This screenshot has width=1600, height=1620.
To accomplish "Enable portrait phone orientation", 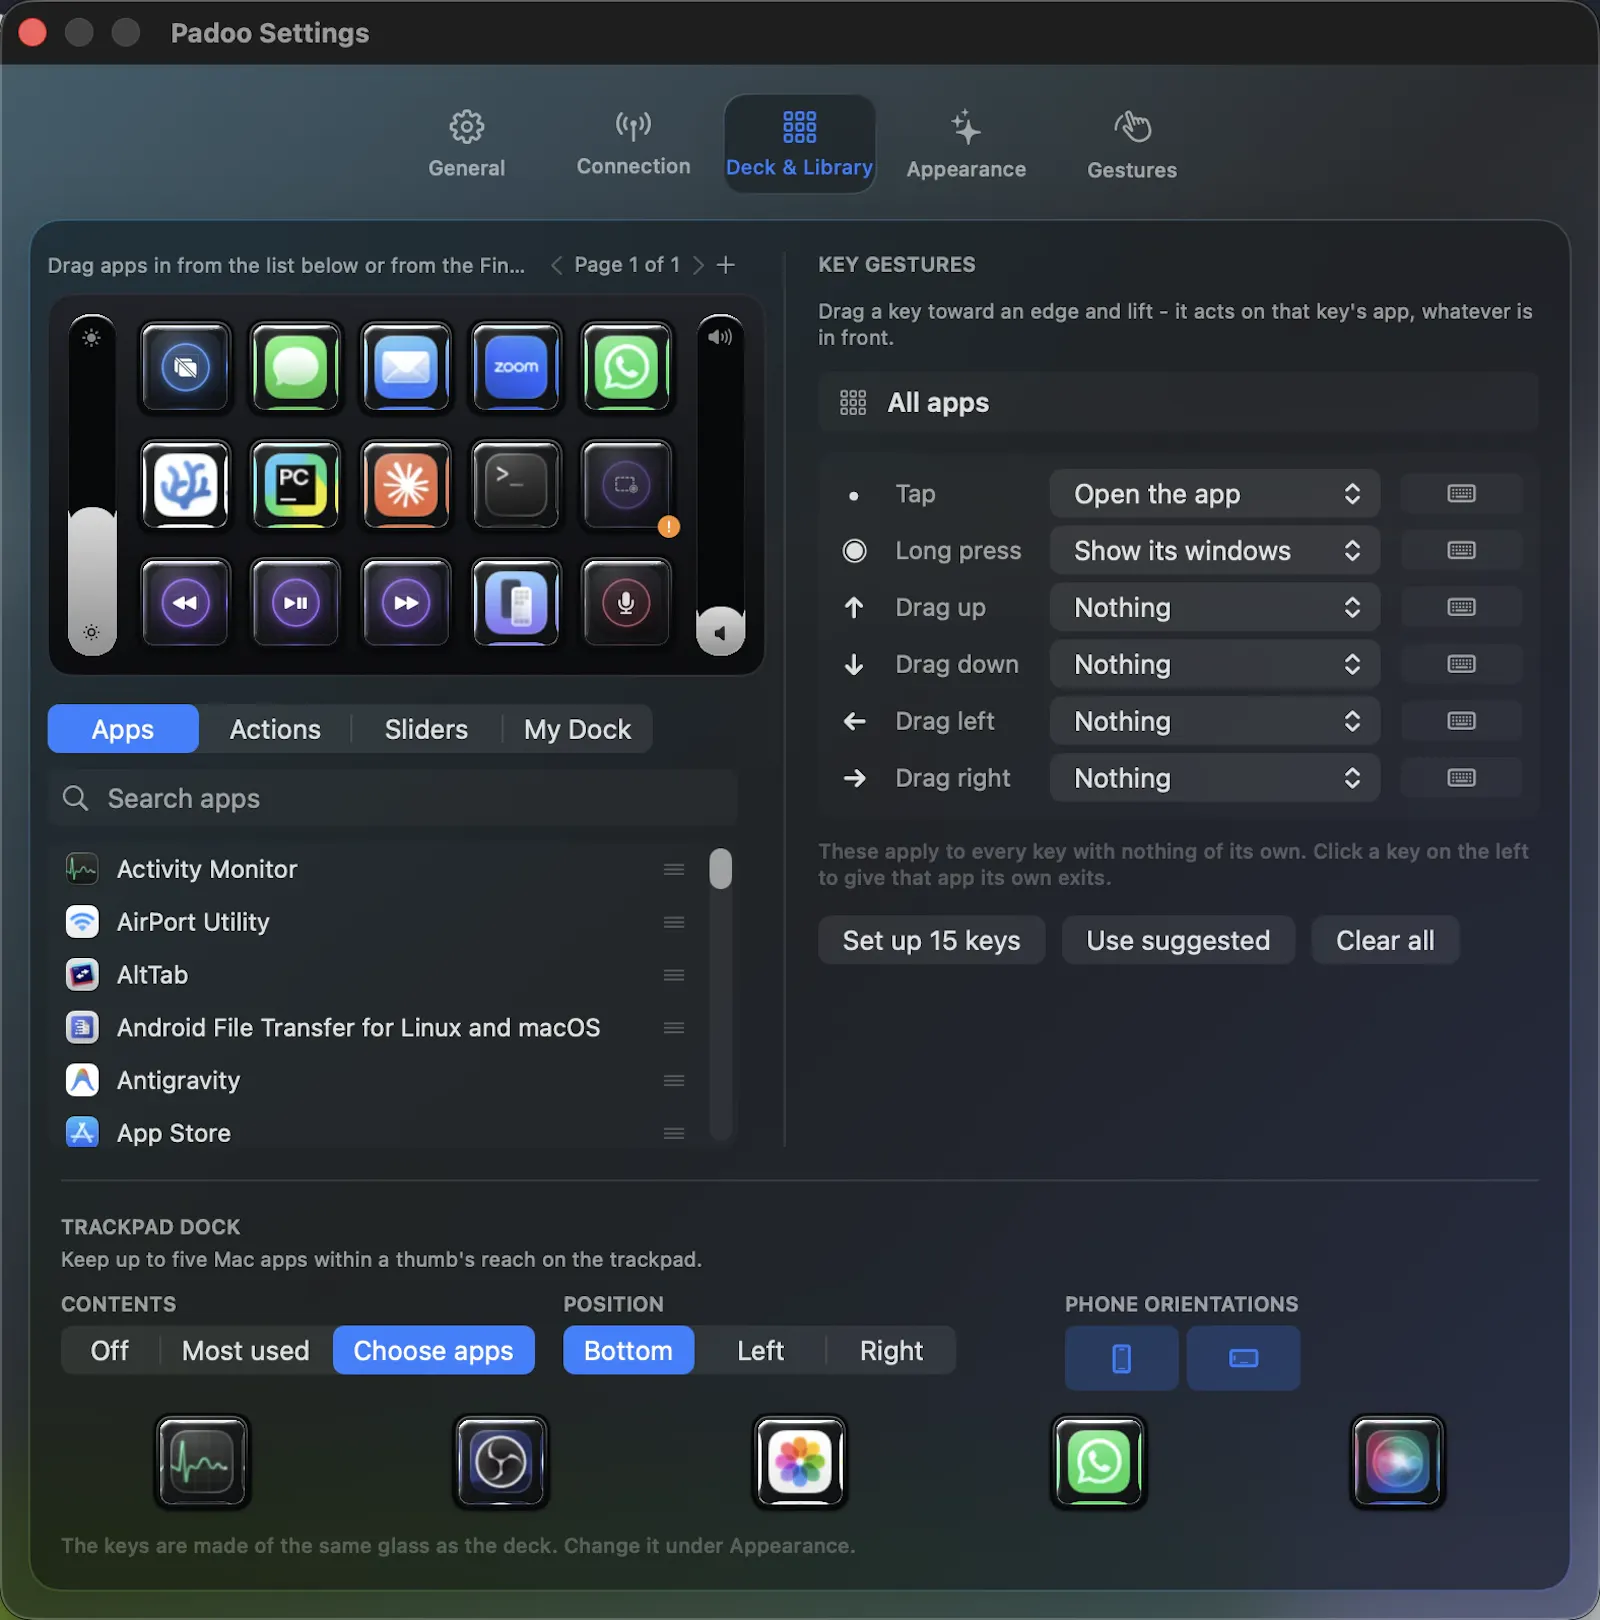I will pyautogui.click(x=1122, y=1358).
